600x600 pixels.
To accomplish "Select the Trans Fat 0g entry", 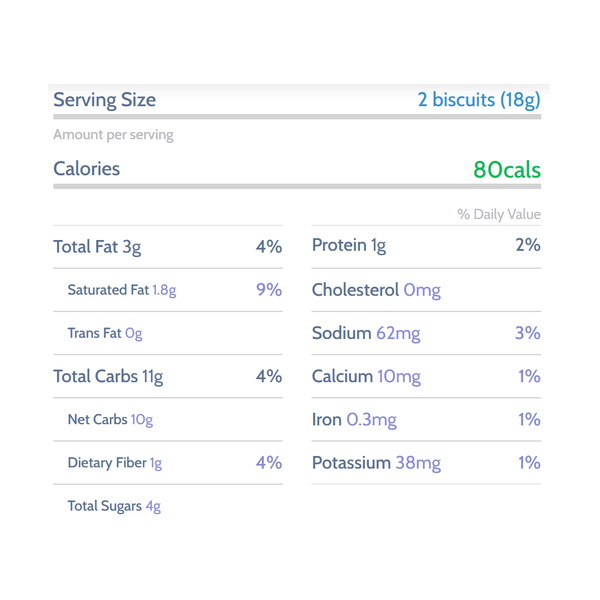I will (105, 333).
